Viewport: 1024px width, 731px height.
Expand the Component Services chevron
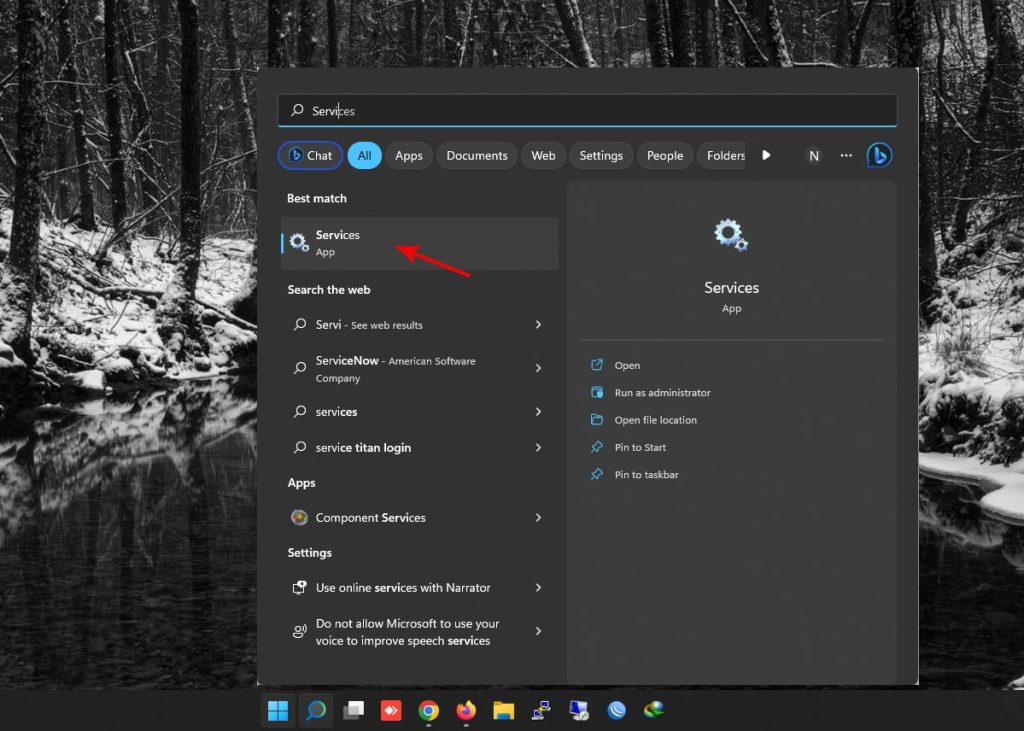(538, 518)
